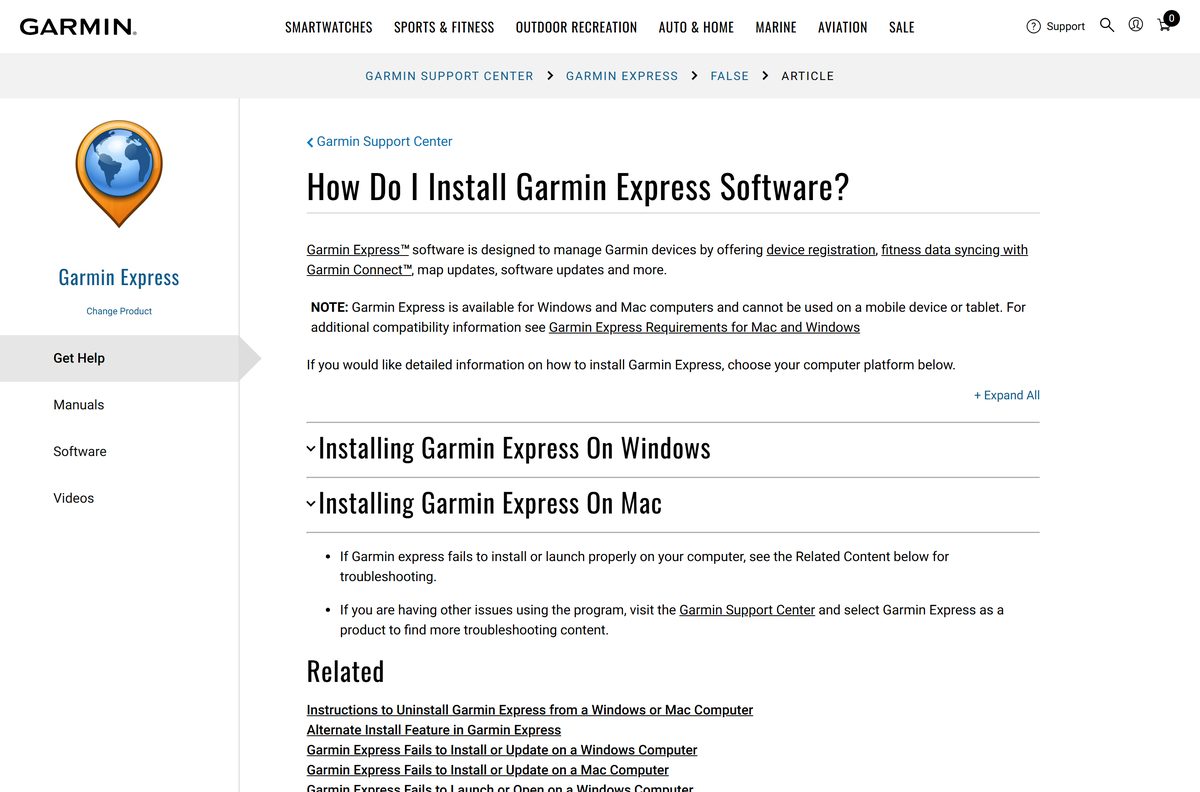1200x792 pixels.
Task: Open the search magnifier icon
Action: point(1107,25)
